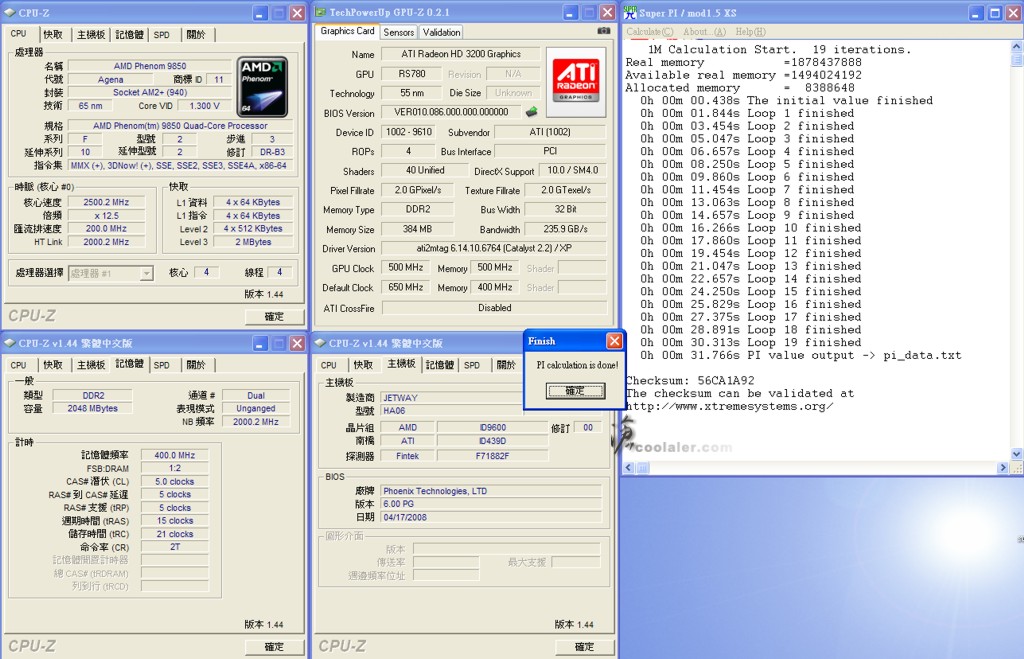
Task: Click the green BIOS save chip icon
Action: (532, 113)
